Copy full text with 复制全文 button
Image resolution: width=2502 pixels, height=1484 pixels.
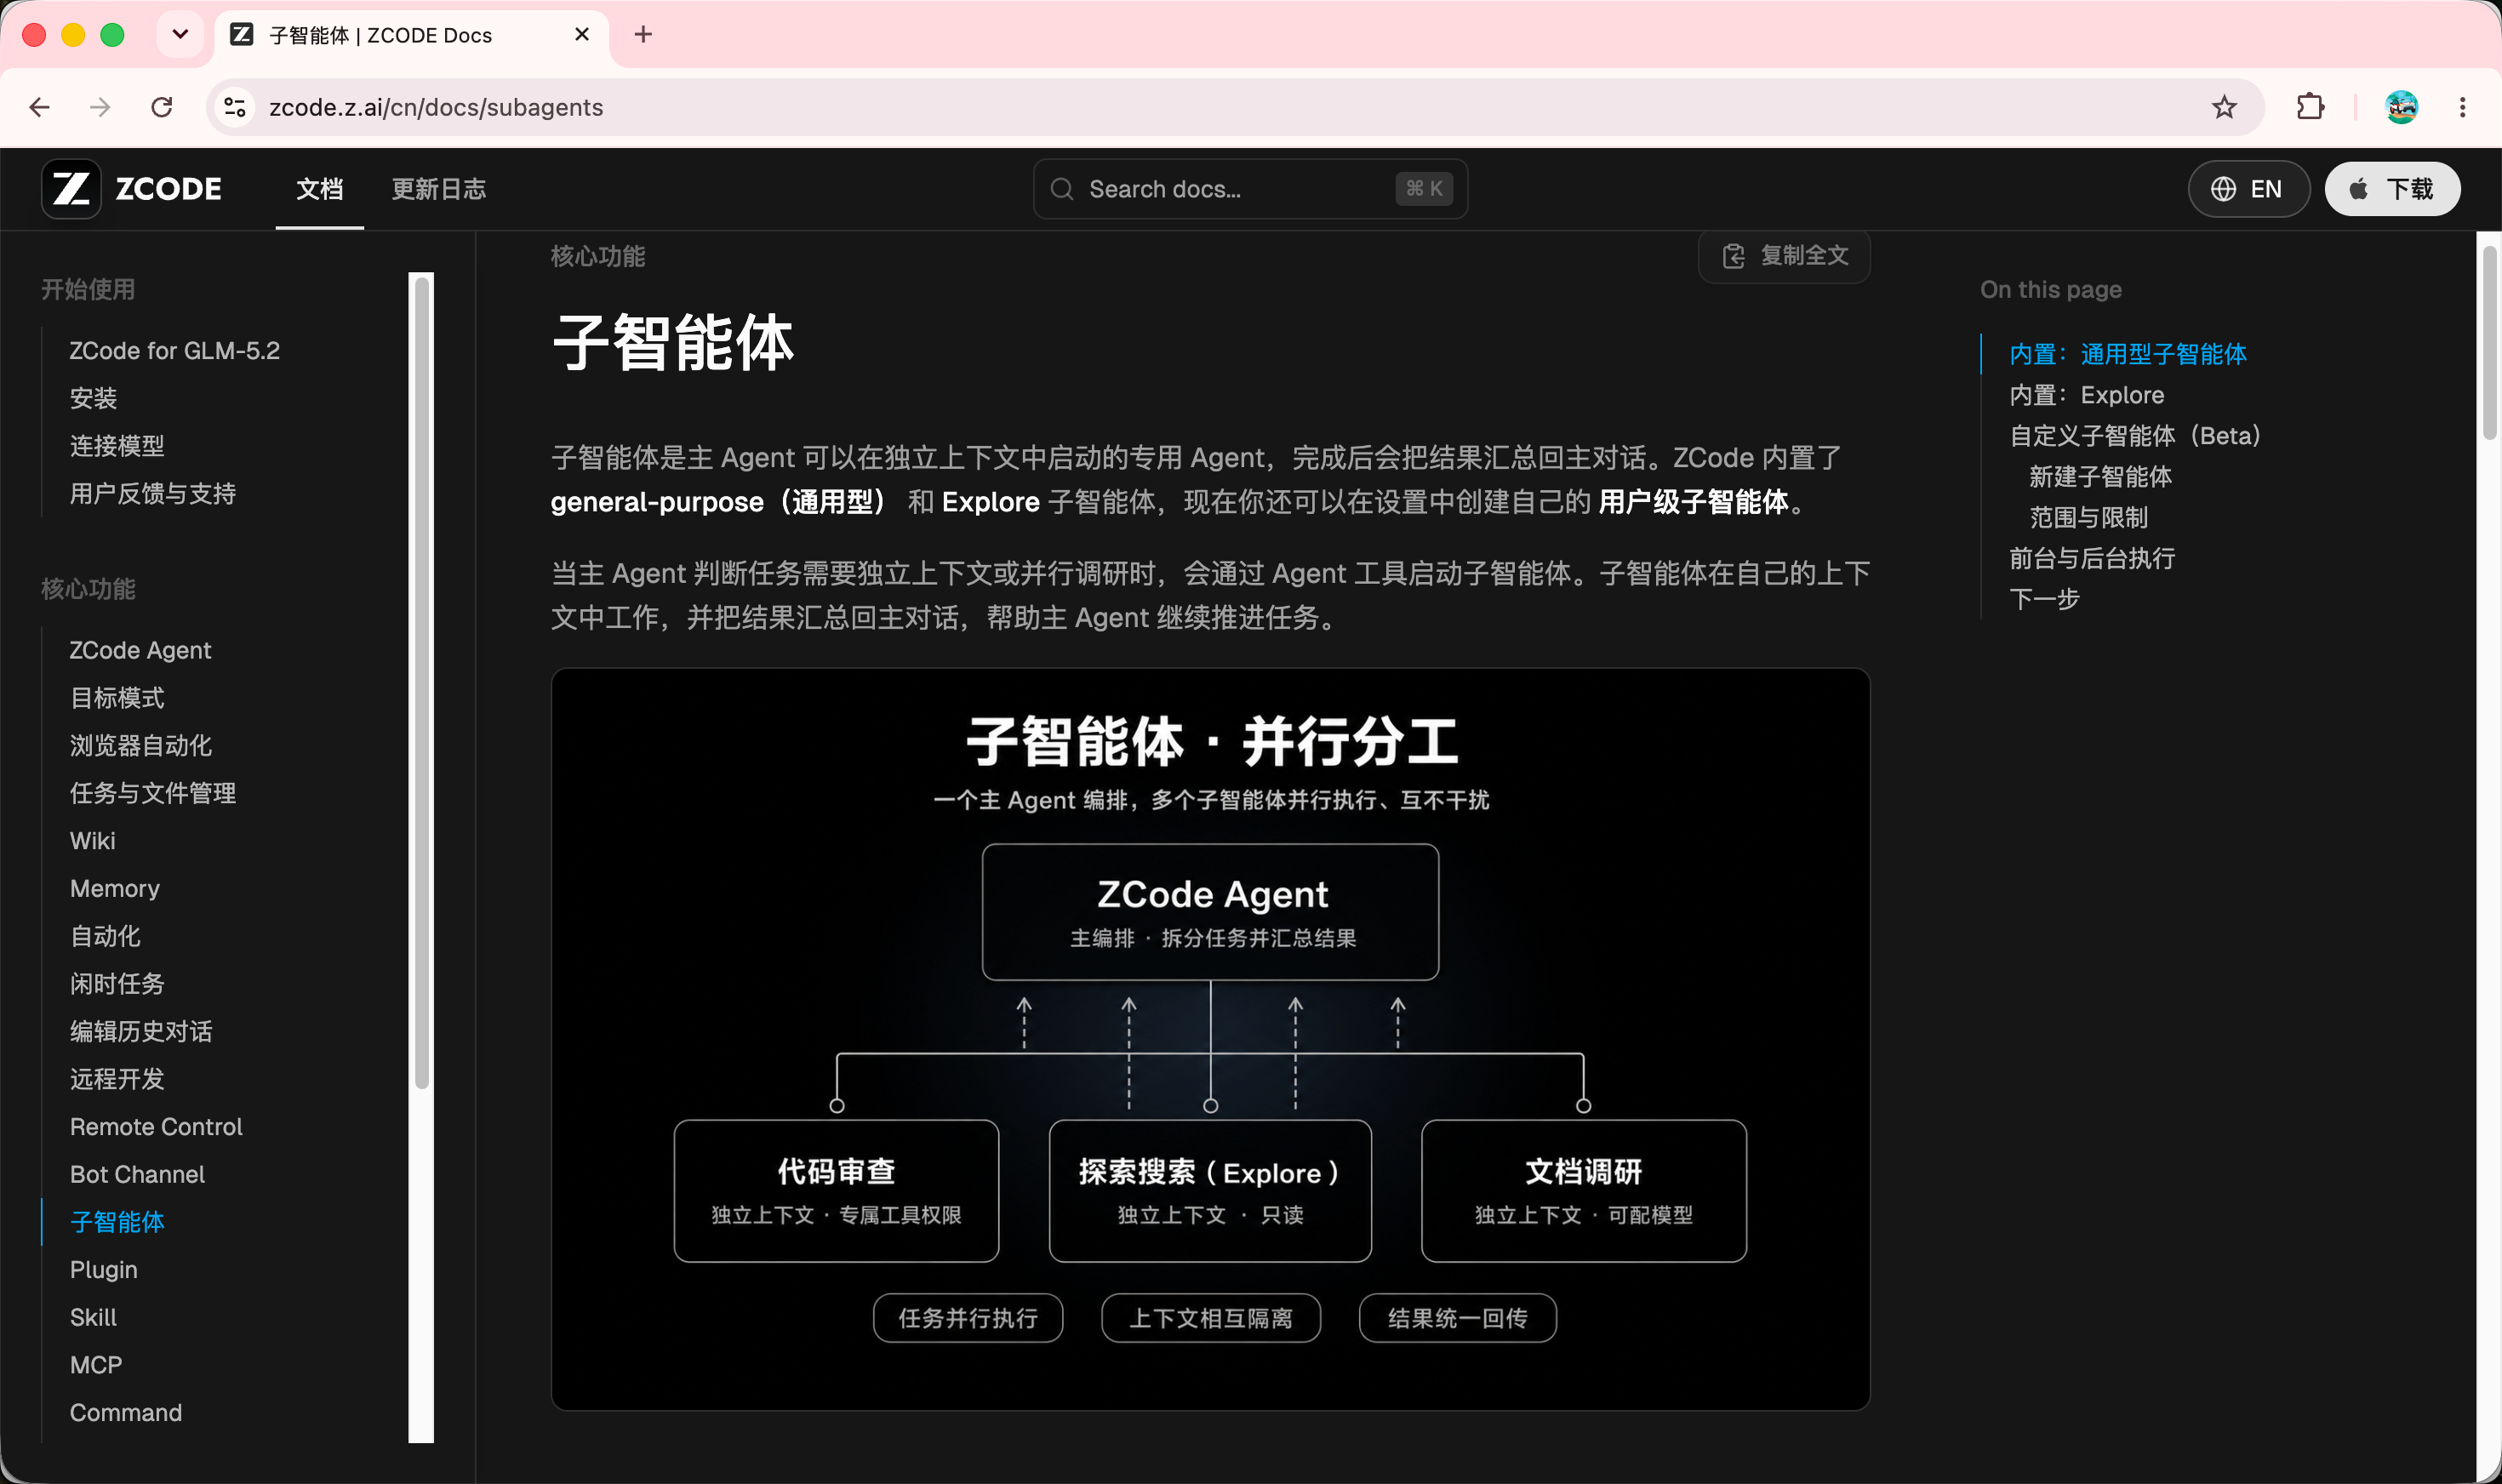(x=1784, y=256)
